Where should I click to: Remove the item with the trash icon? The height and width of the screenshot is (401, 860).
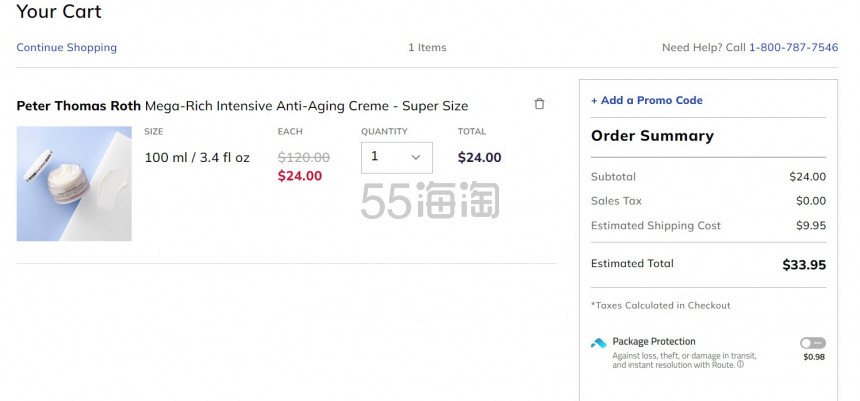[539, 104]
